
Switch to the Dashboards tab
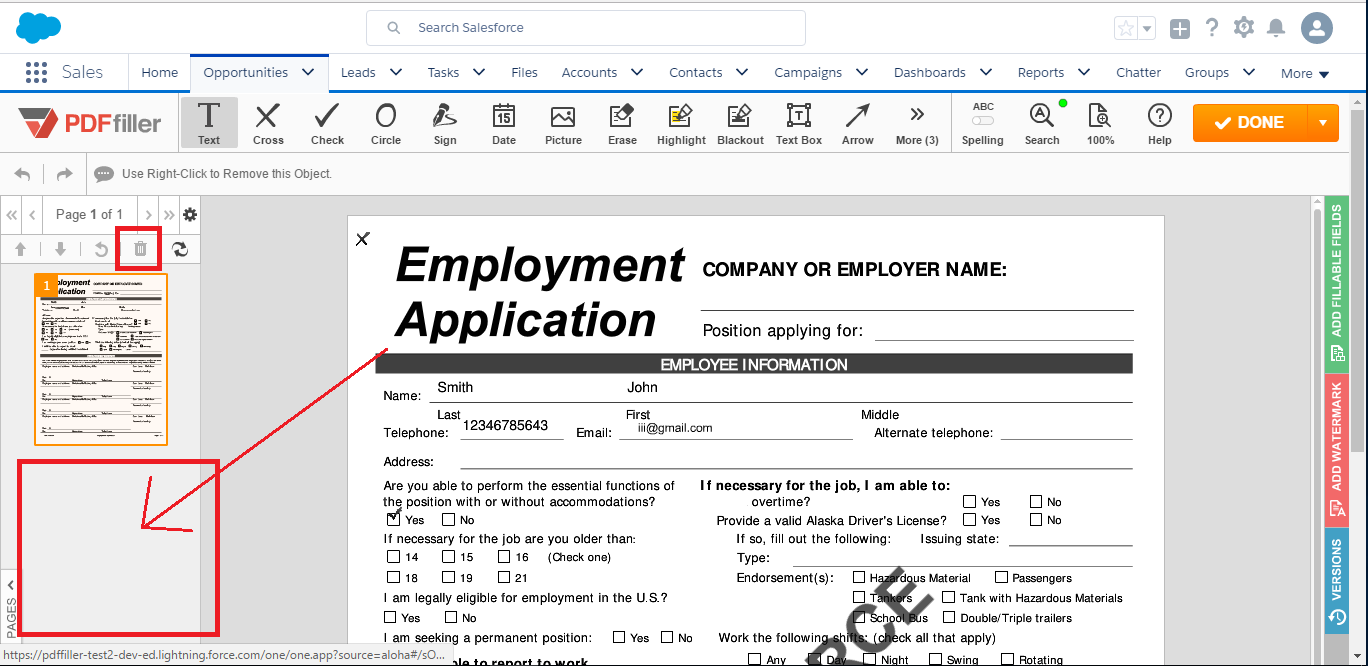tap(930, 72)
